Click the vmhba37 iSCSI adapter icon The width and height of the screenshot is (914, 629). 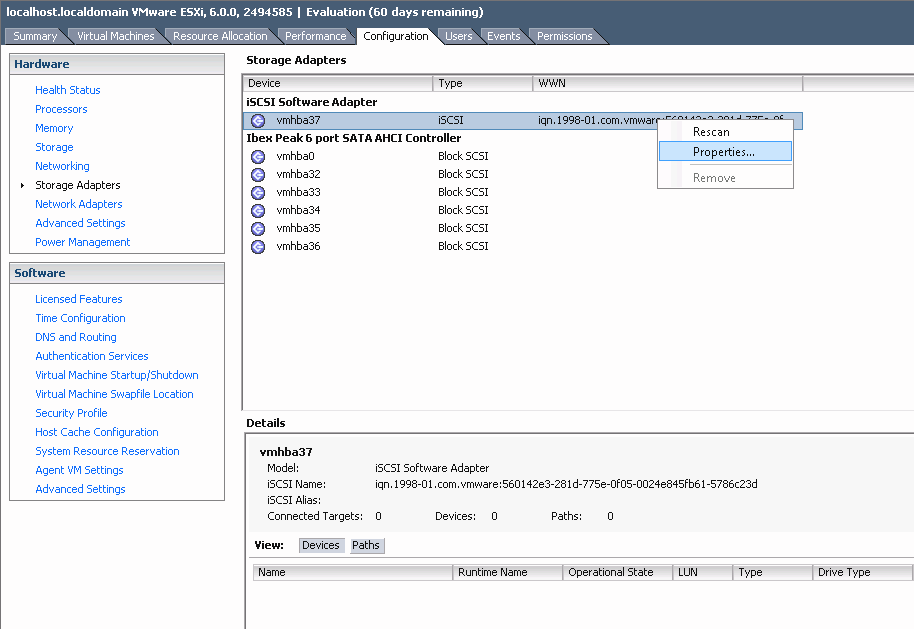(257, 120)
